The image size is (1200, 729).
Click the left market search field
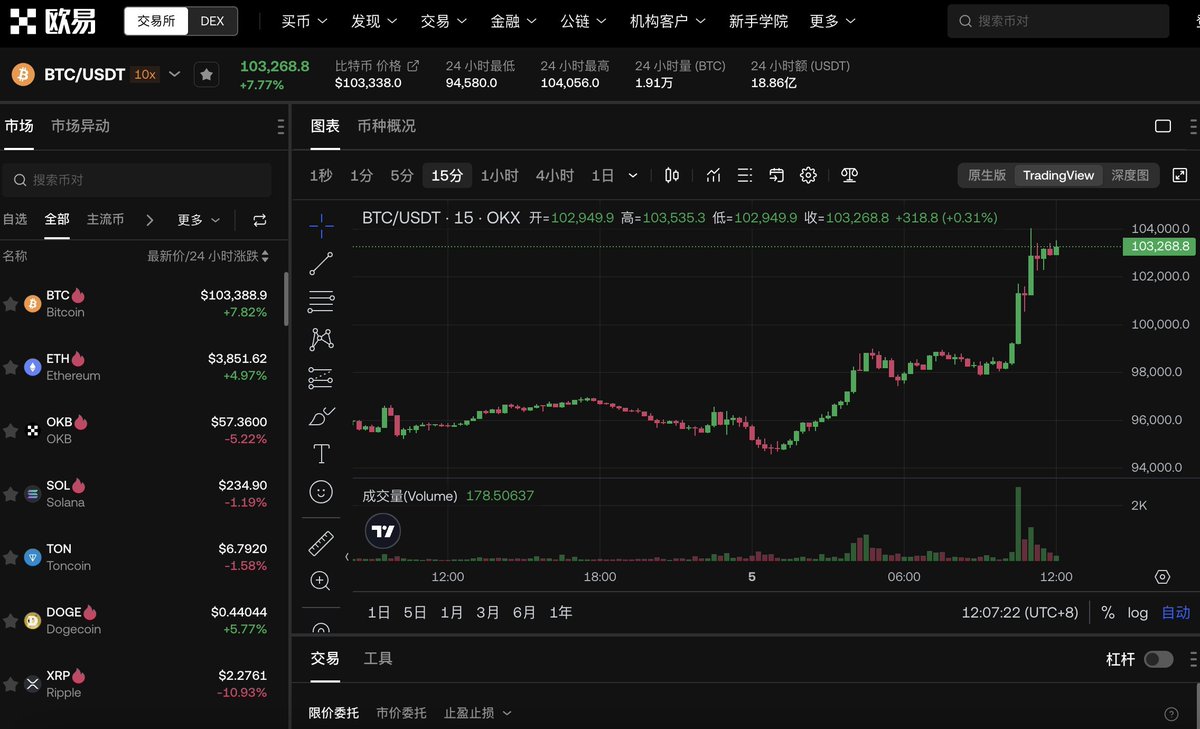(x=137, y=180)
